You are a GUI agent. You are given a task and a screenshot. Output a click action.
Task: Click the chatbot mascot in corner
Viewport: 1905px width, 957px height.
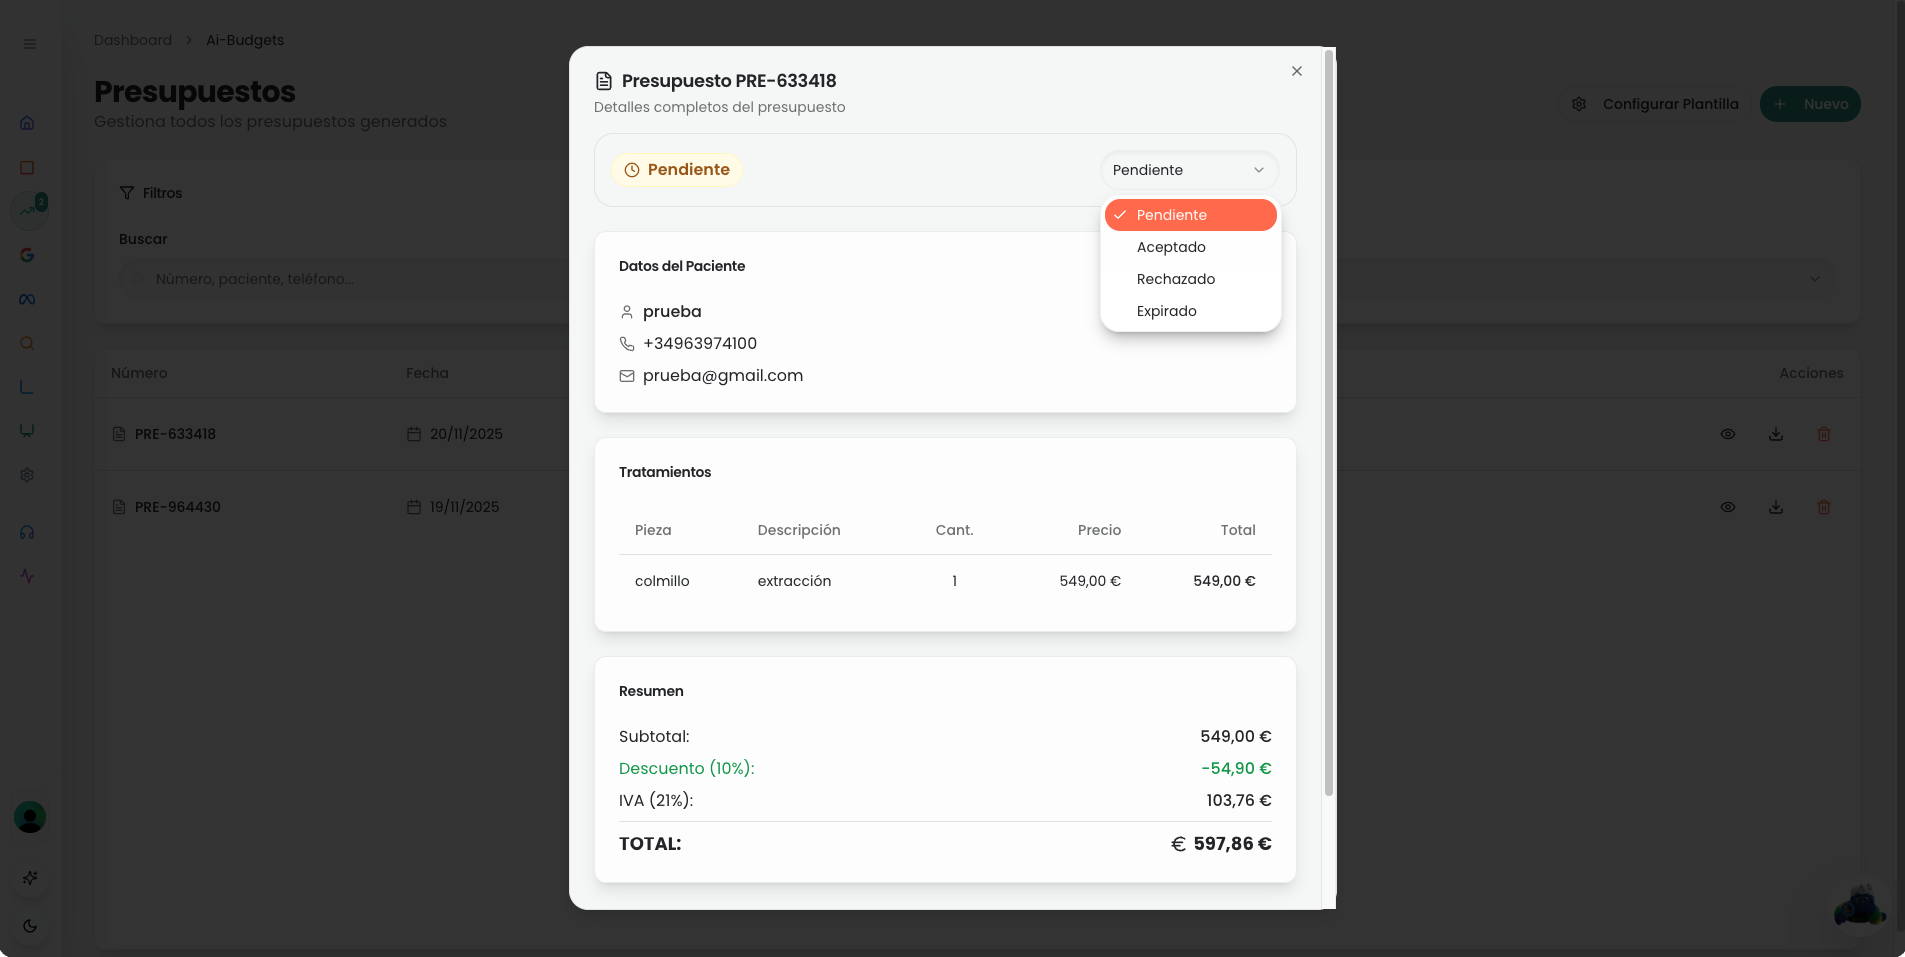click(x=1859, y=907)
